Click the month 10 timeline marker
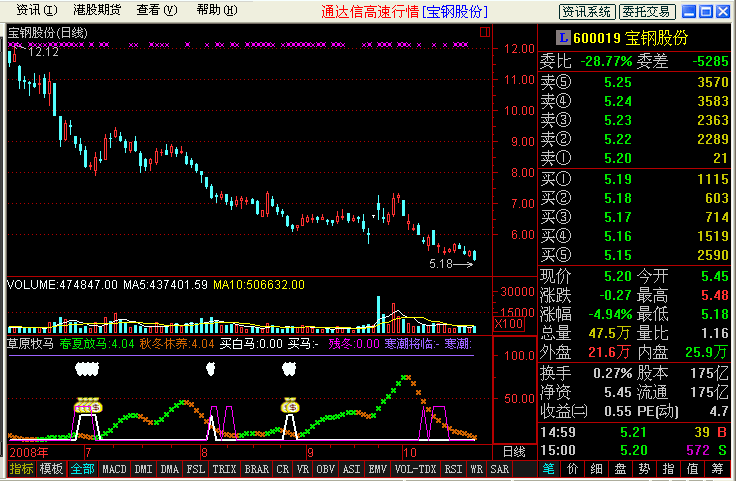The height and width of the screenshot is (481, 736). click(x=409, y=452)
